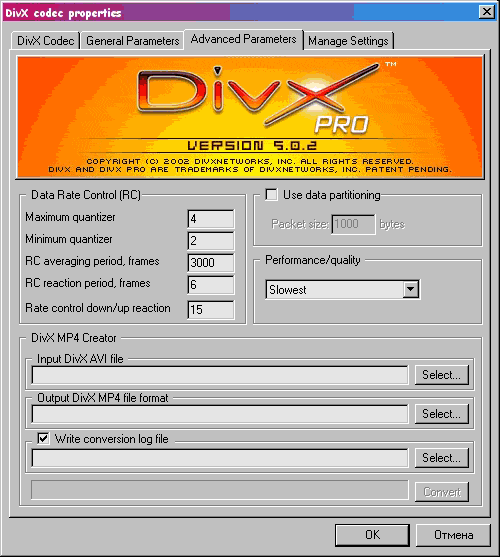Select the Advanced Parameters tab
The height and width of the screenshot is (557, 500).
244,39
